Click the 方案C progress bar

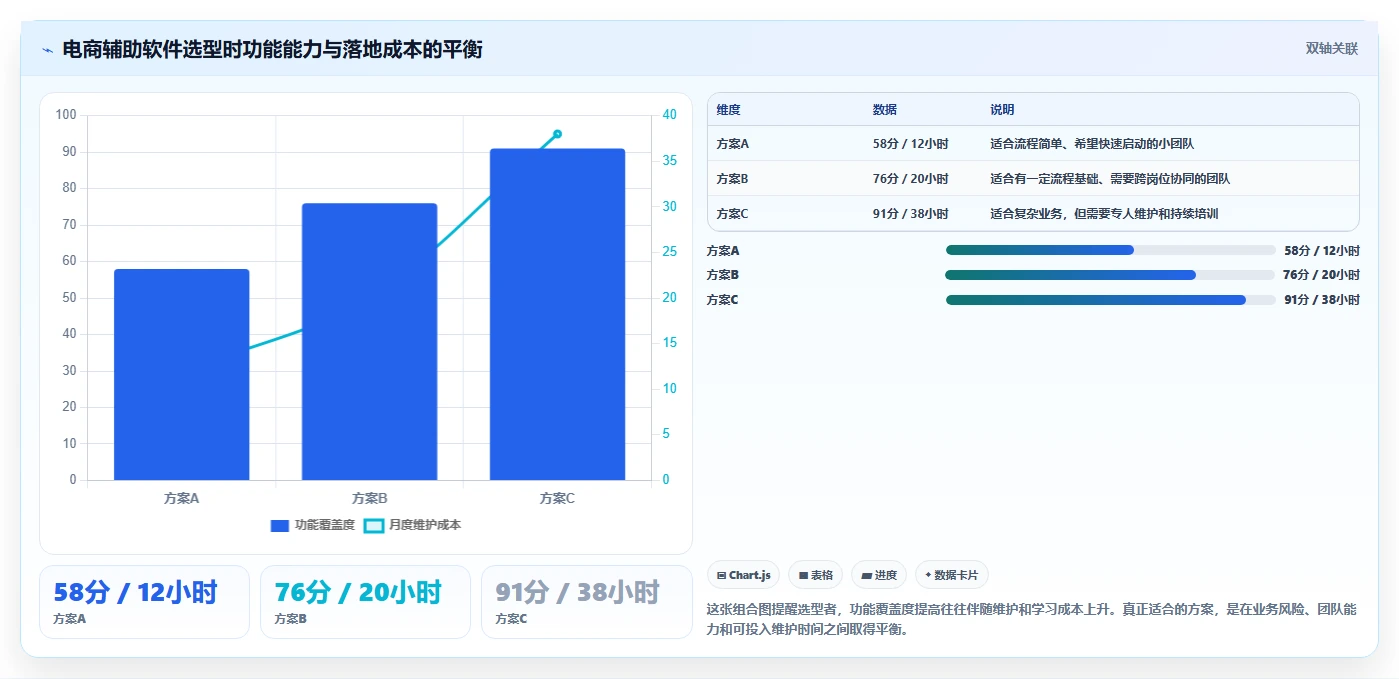(1110, 299)
